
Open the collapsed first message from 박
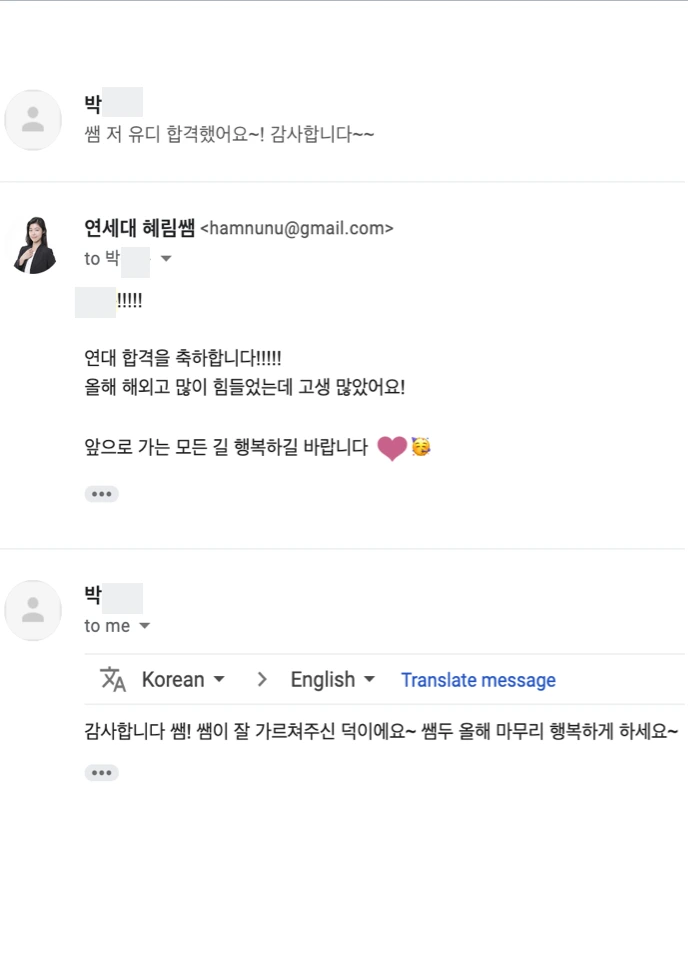pyautogui.click(x=342, y=120)
